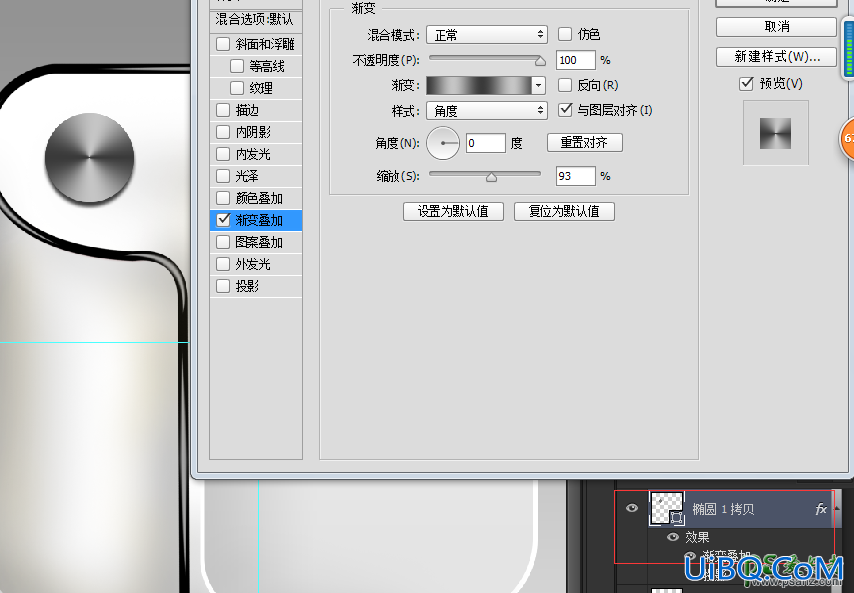Select the 外发光 list label
854x593 pixels.
(253, 264)
